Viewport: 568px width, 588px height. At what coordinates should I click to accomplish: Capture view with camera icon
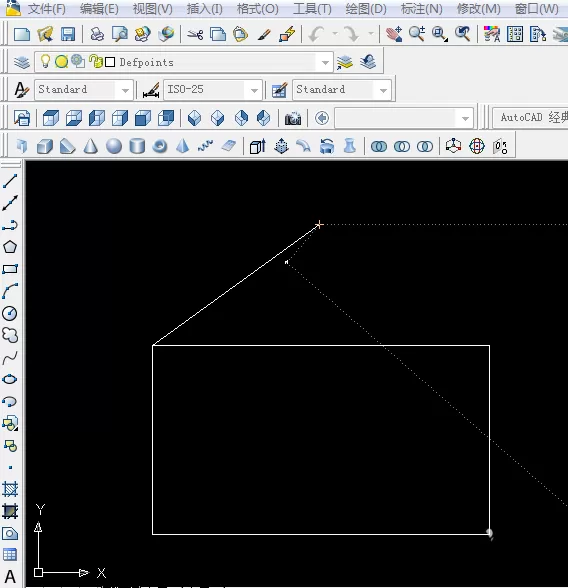point(293,118)
